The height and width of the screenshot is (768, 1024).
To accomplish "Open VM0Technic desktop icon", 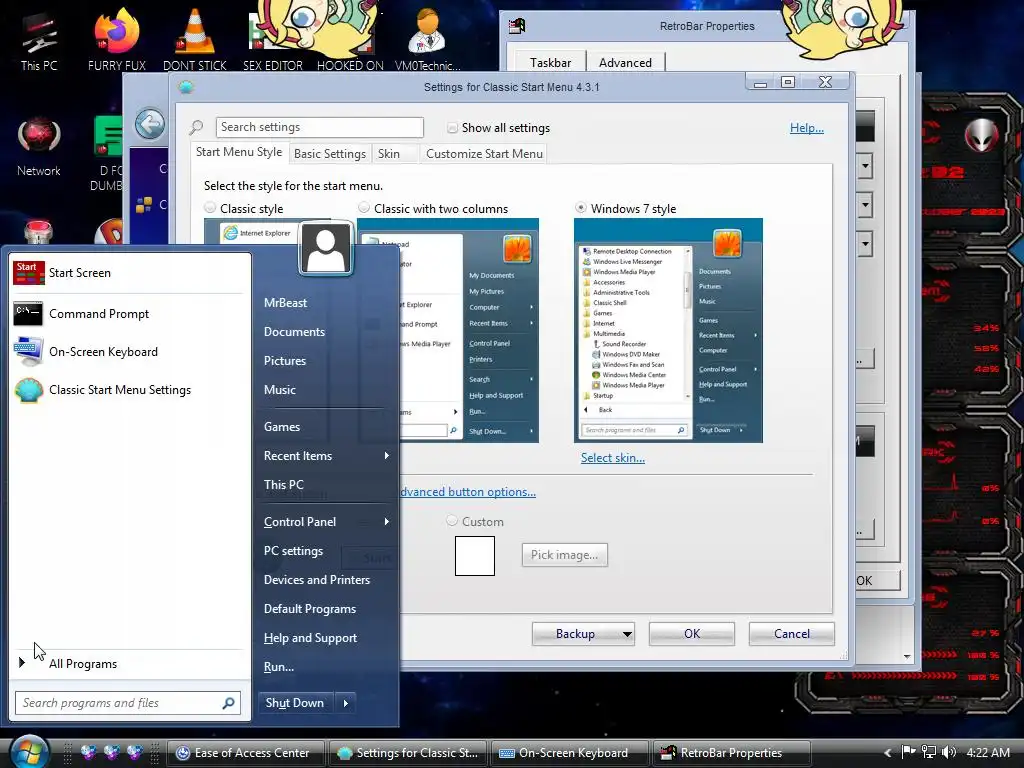I will (x=427, y=40).
